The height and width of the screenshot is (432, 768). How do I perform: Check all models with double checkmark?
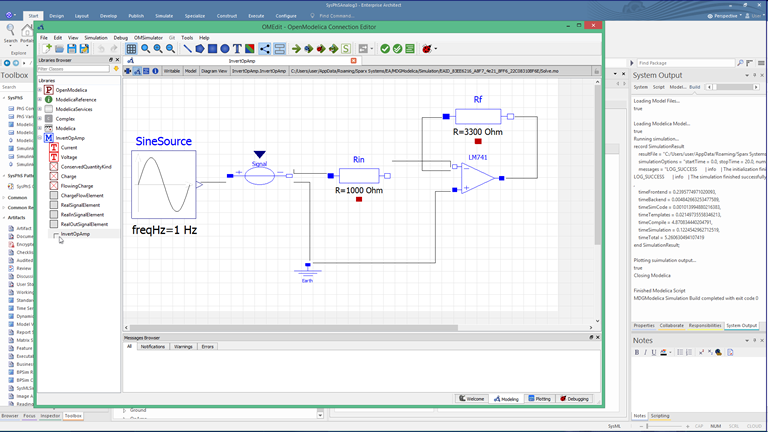(x=397, y=48)
